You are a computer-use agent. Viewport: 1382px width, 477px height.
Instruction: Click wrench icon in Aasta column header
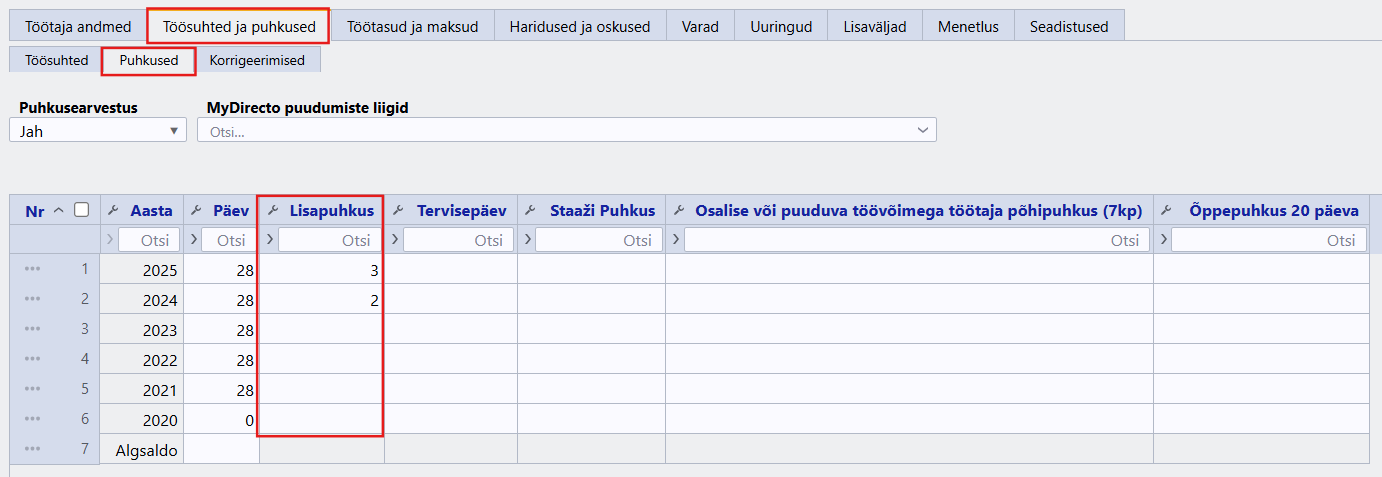tap(112, 210)
